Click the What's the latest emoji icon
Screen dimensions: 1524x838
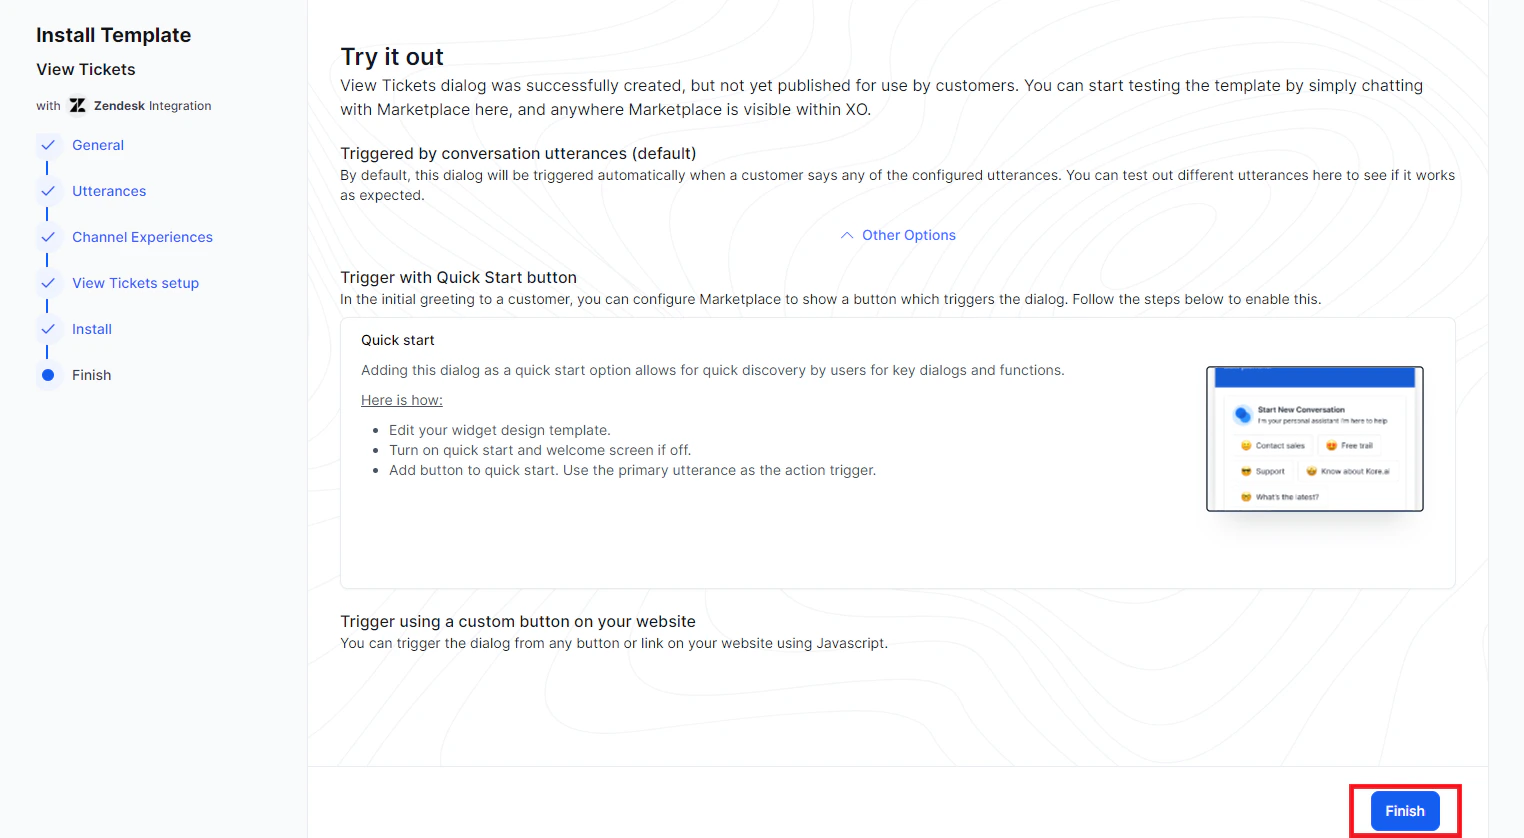1246,495
